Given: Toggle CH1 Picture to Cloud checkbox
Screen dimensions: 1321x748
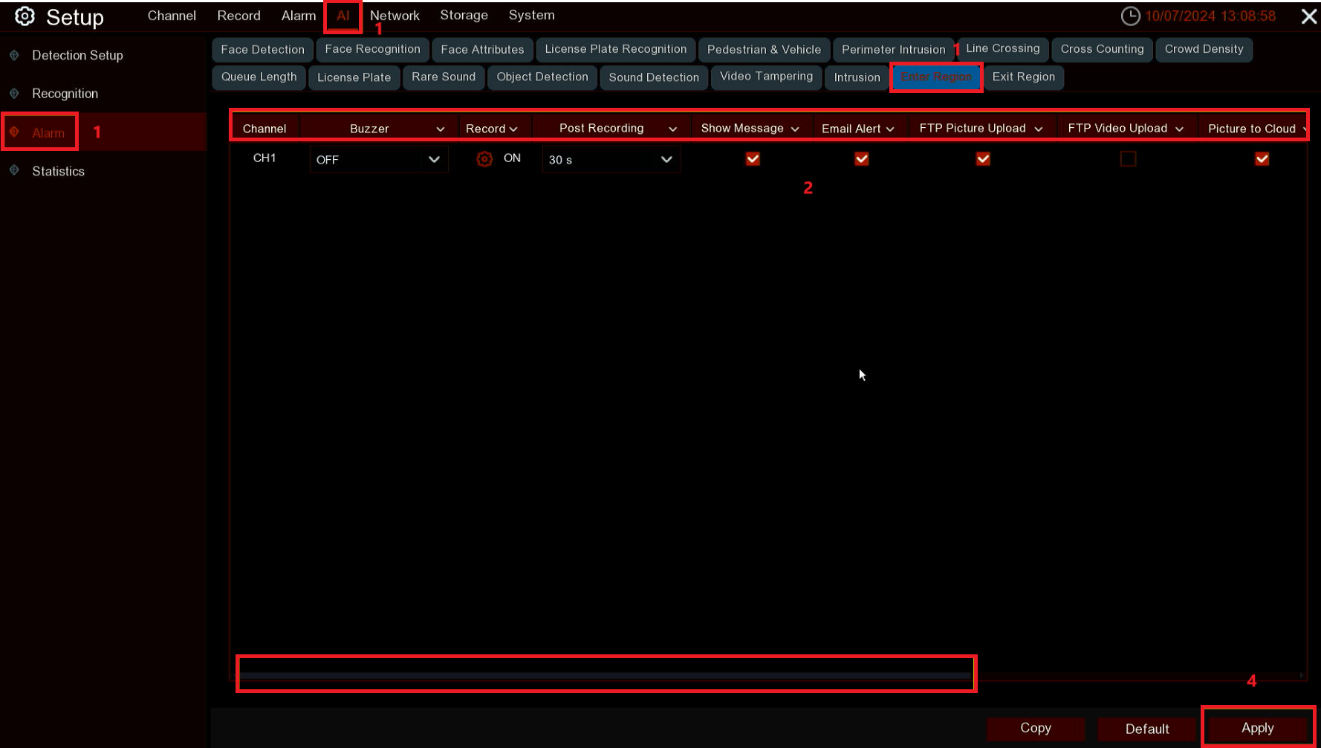Looking at the screenshot, I should [x=1262, y=159].
